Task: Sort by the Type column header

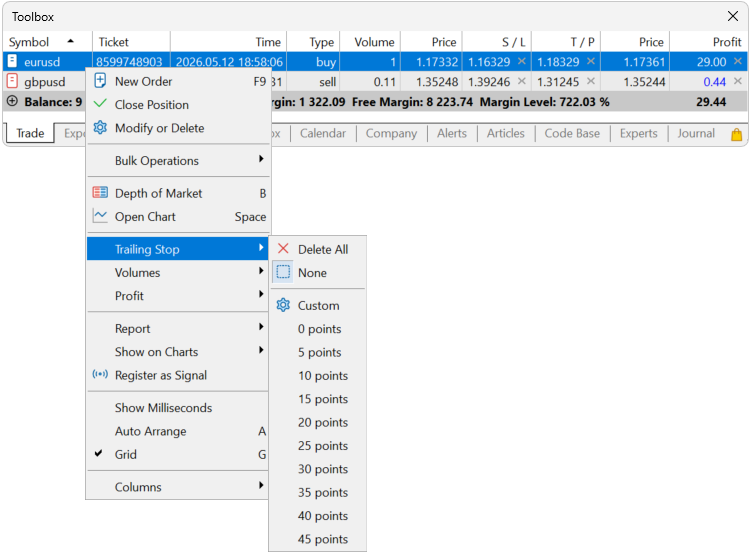Action: click(313, 42)
